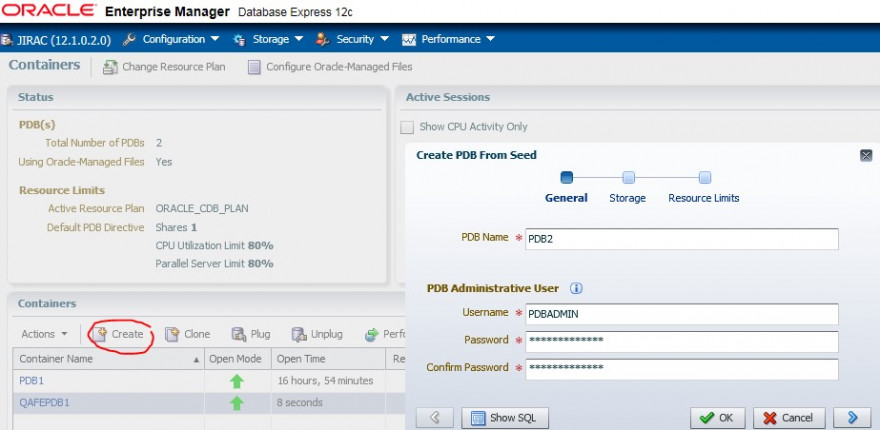Click the Performance chart icon
This screenshot has height=430, width=880.
click(409, 40)
